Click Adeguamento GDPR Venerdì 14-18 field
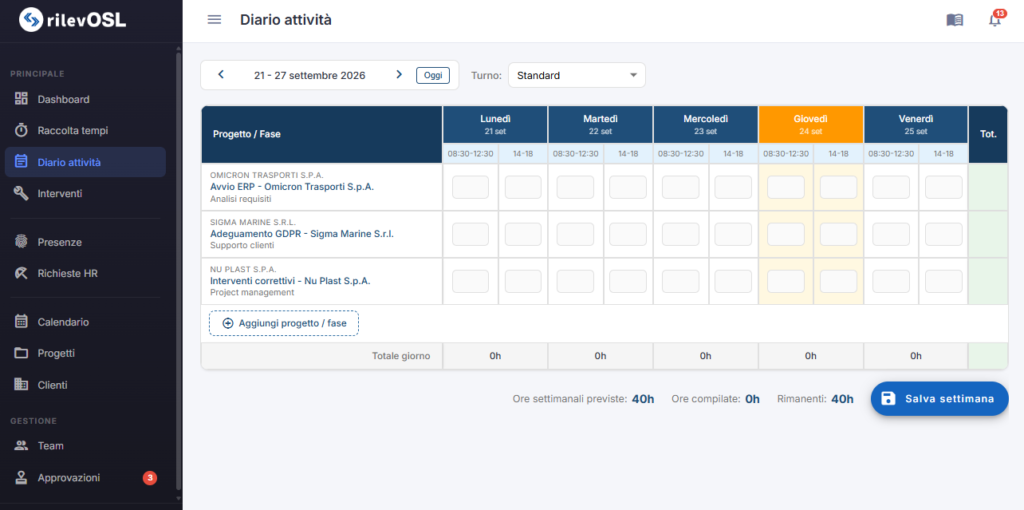The image size is (1024, 510). (944, 234)
